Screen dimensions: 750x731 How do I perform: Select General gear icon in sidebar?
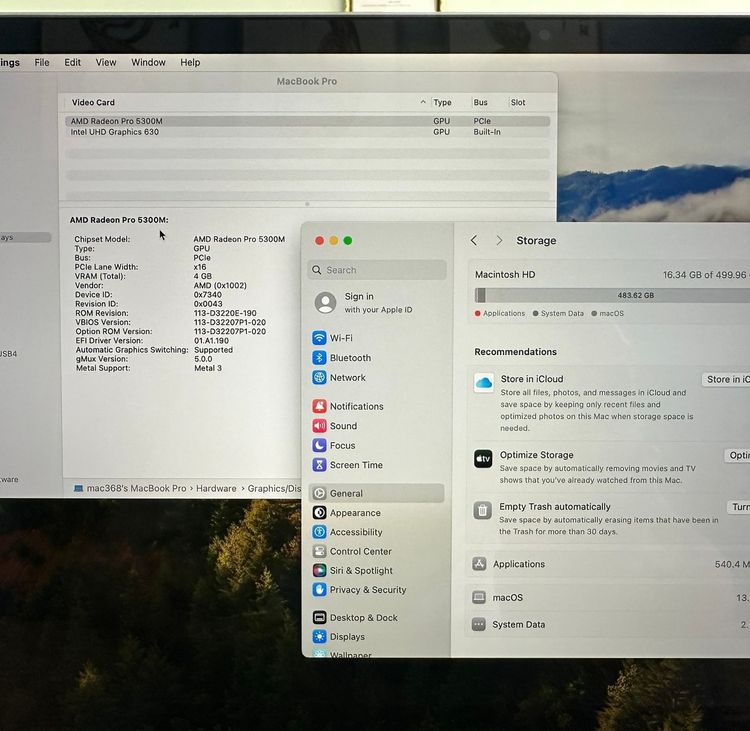click(320, 493)
